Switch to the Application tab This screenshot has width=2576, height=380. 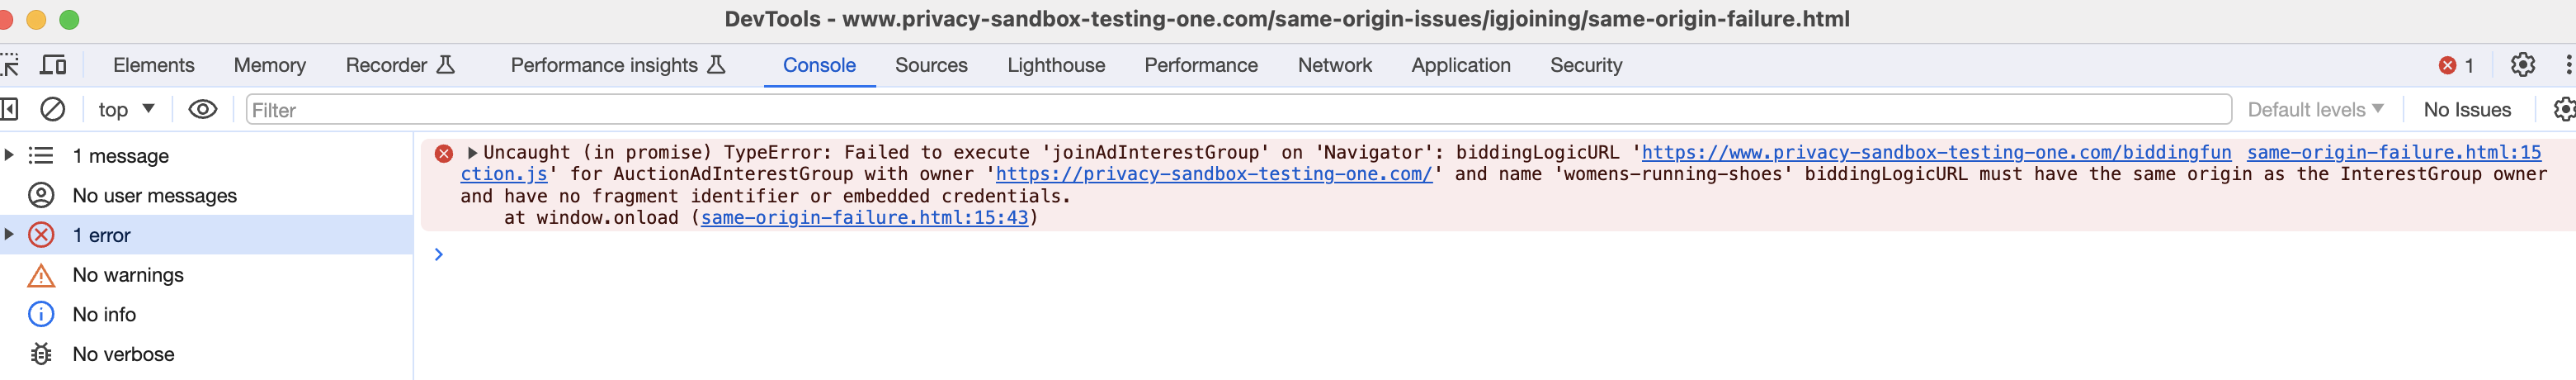pyautogui.click(x=1460, y=65)
